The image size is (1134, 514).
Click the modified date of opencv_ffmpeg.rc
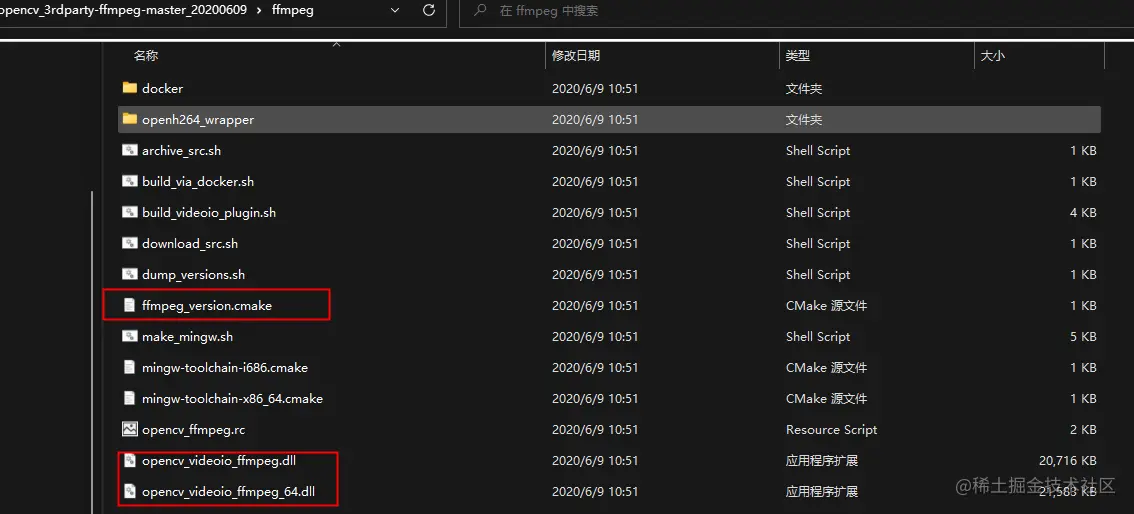pyautogui.click(x=594, y=429)
